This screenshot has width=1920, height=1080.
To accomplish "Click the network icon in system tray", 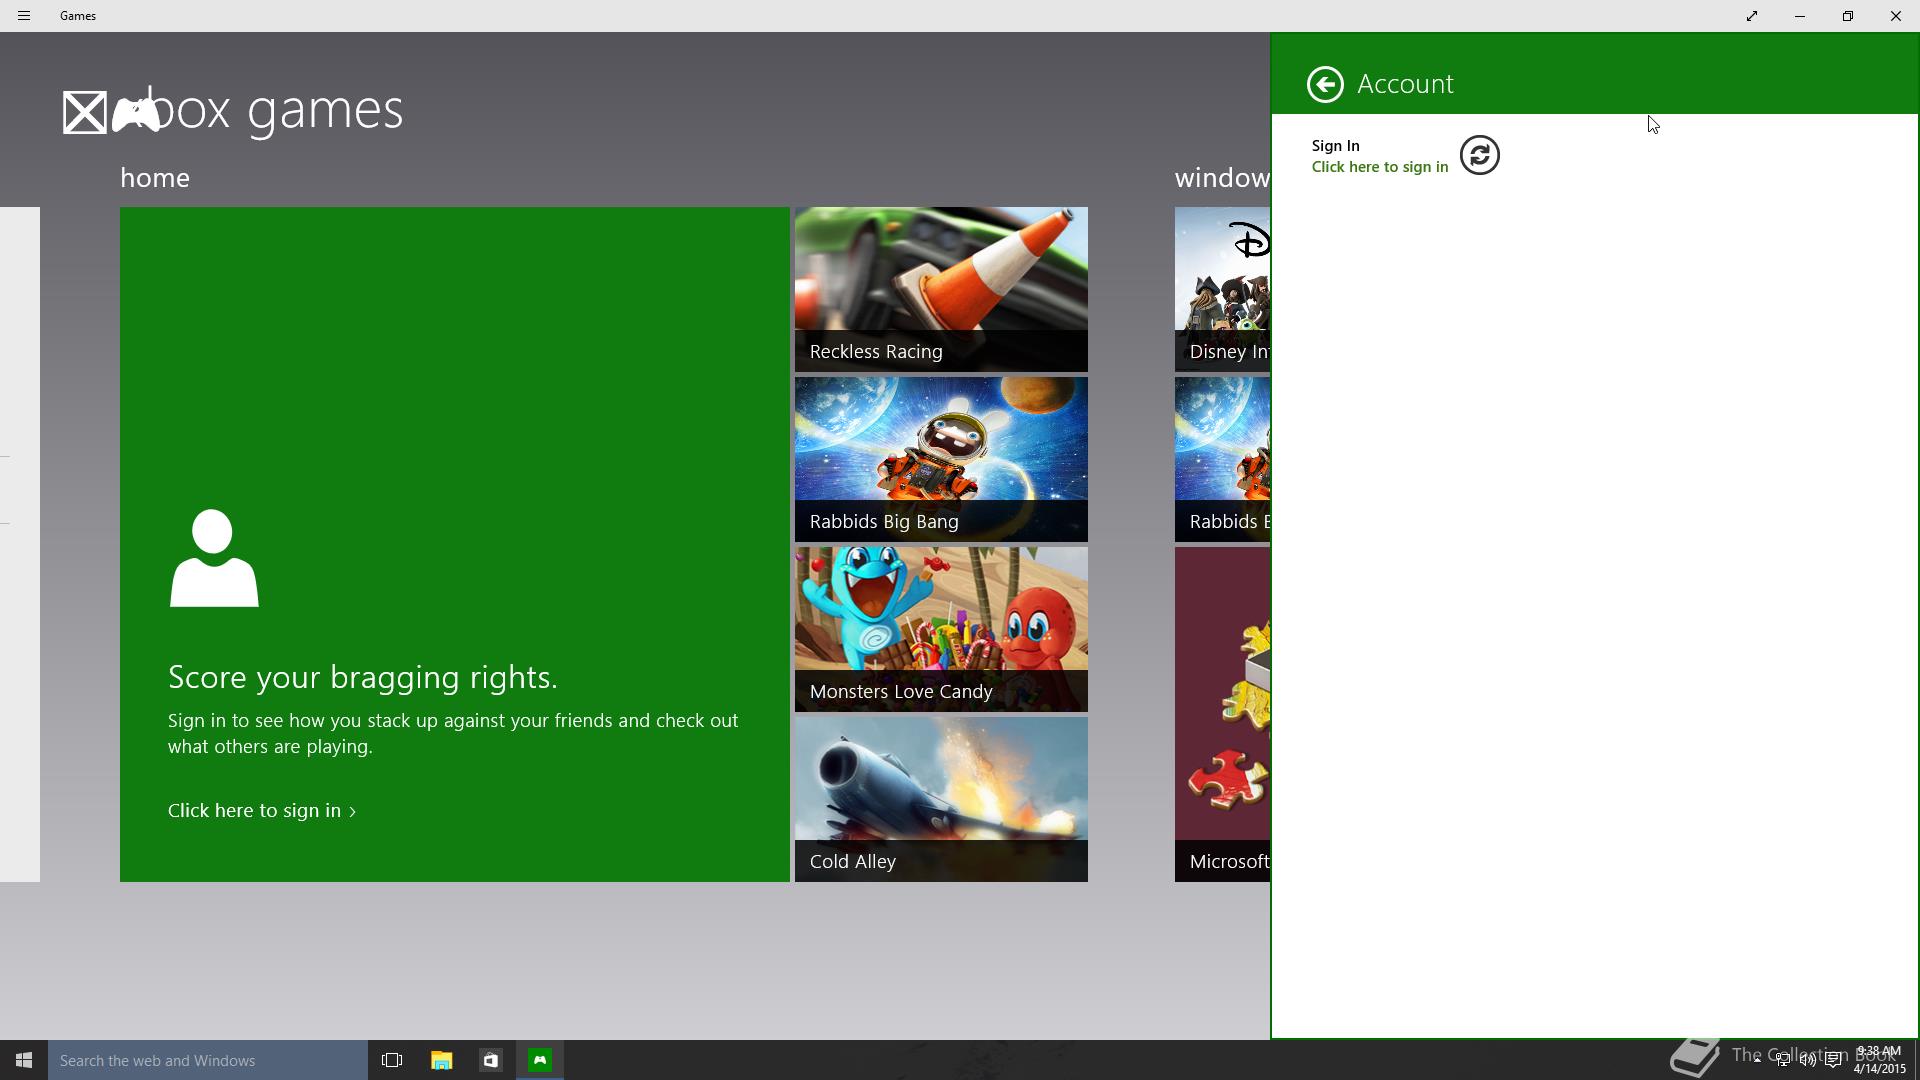I will tap(1783, 1060).
